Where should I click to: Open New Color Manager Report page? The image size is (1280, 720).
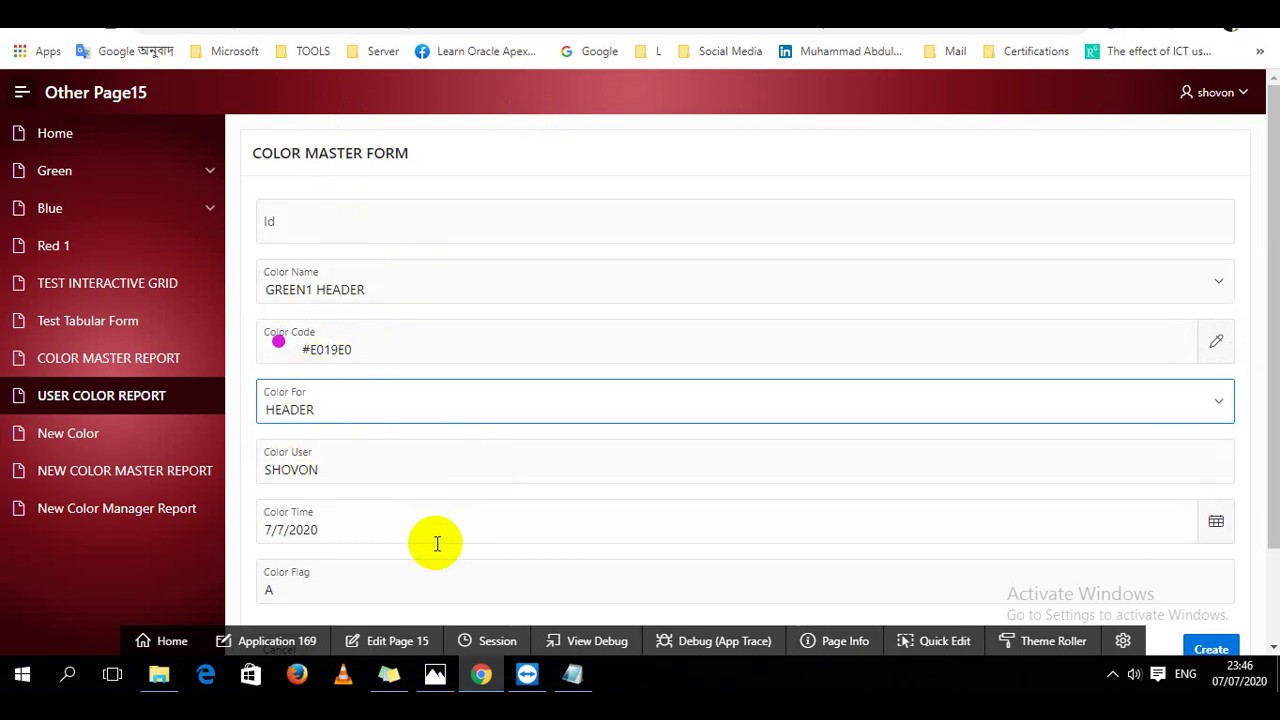pyautogui.click(x=112, y=508)
